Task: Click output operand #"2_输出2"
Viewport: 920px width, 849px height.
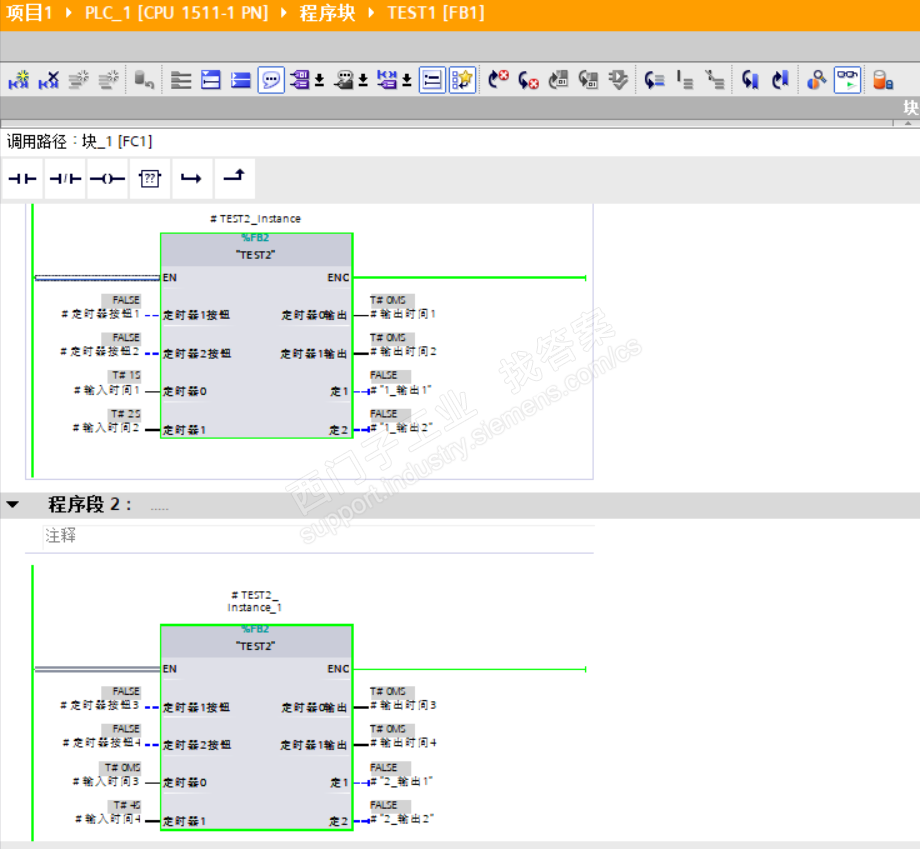Action: click(402, 820)
